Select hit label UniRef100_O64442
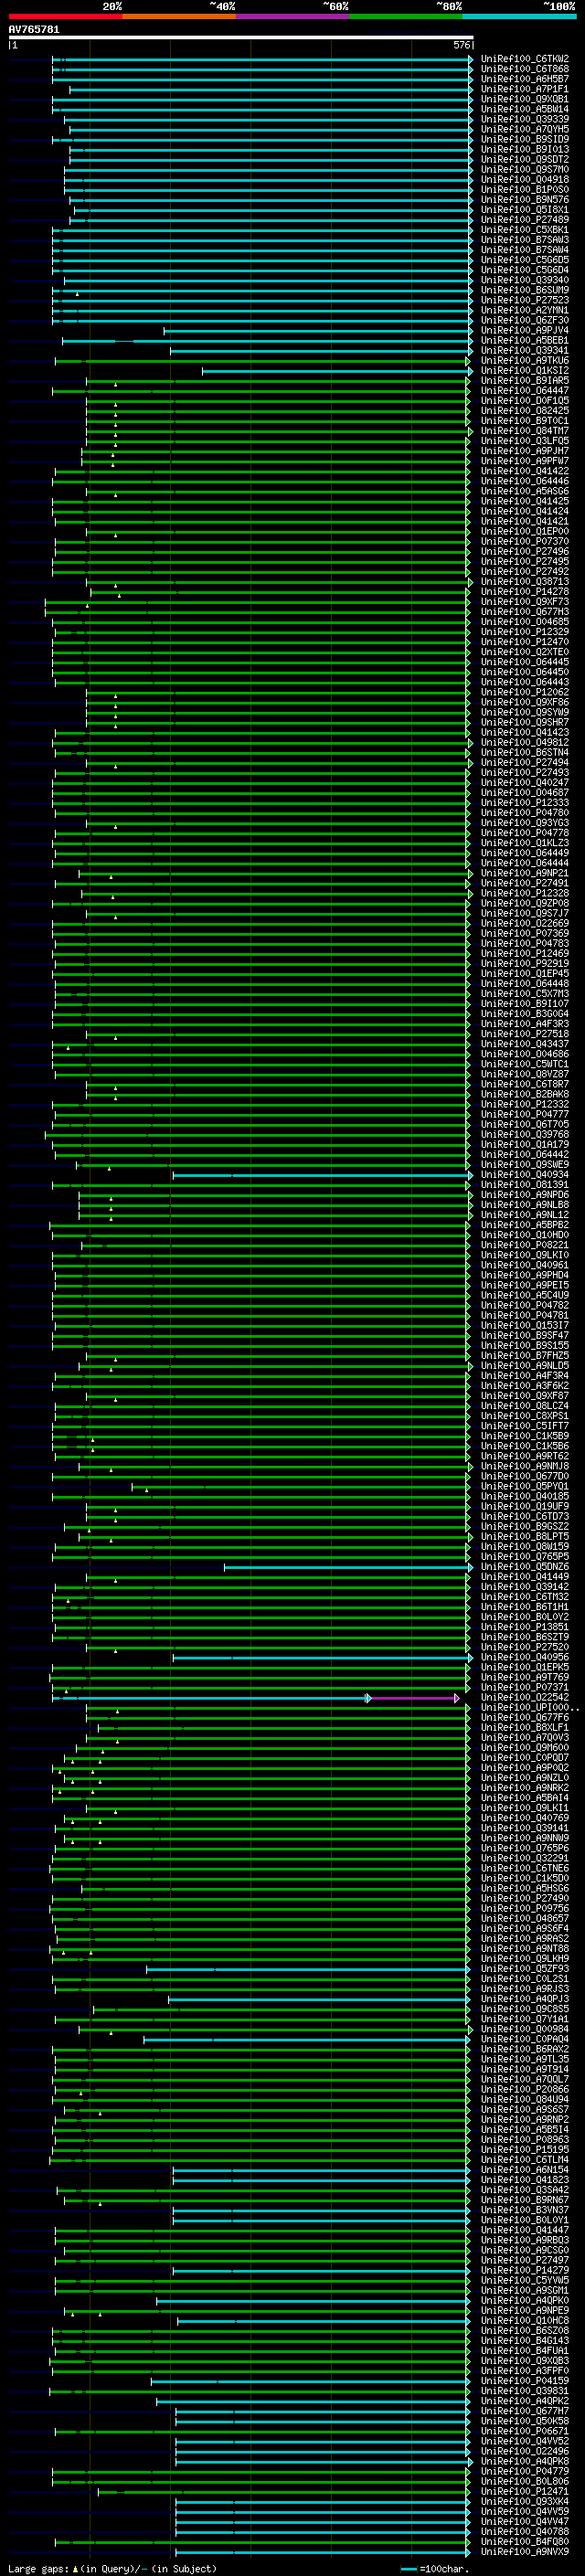Screen dimensions: 585x2576 (525, 1155)
